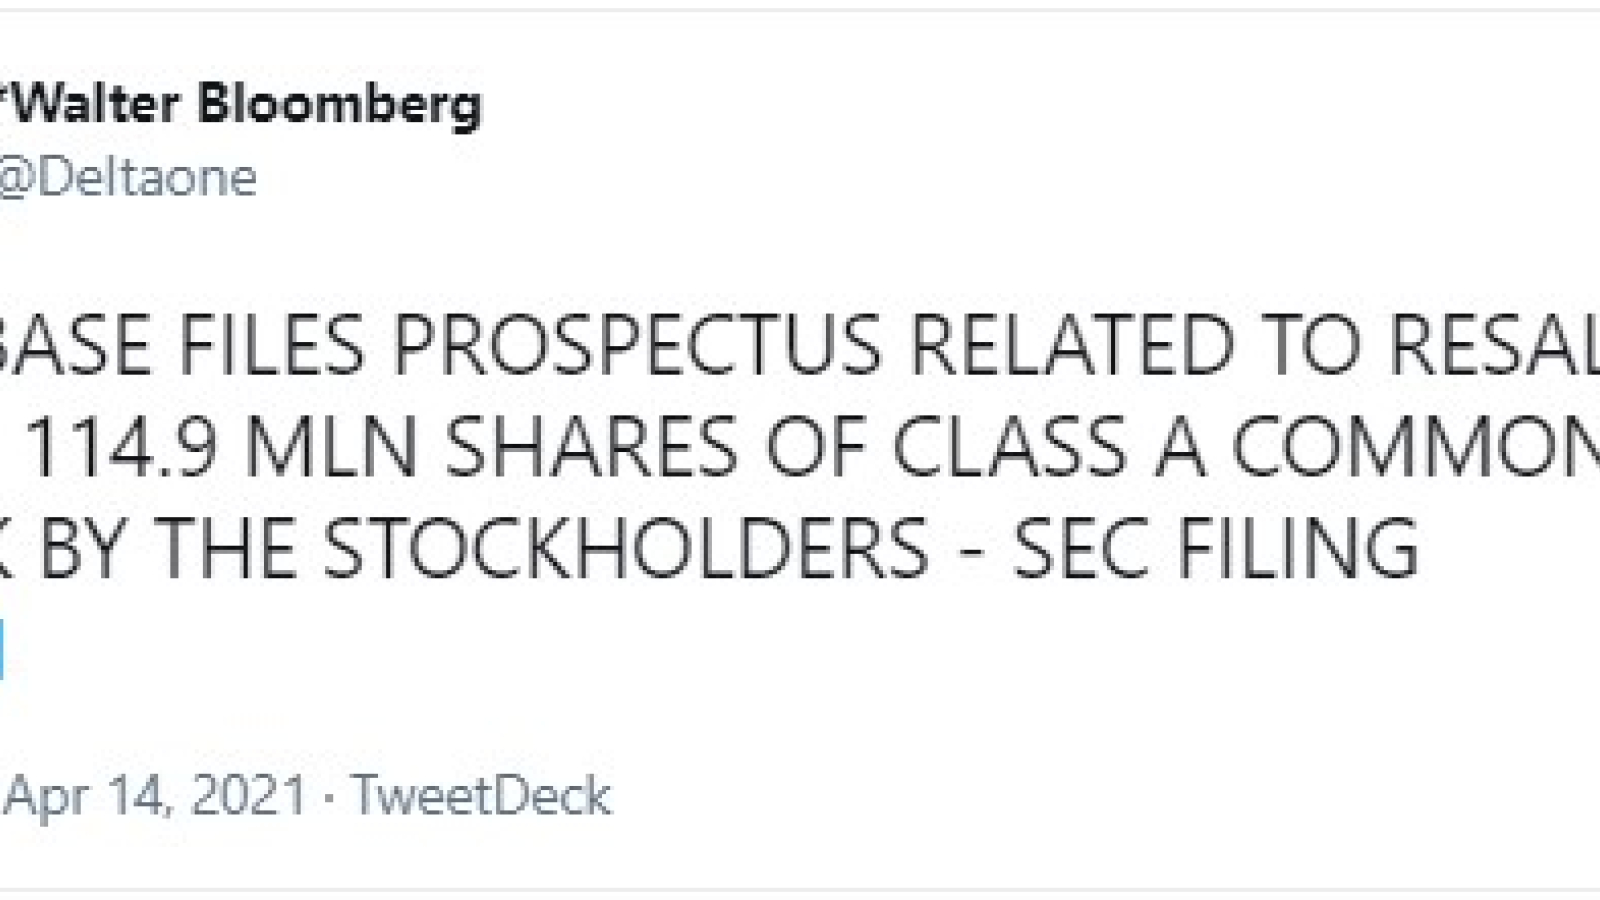Click the word Bloomberg in display name
Viewport: 1600px width, 900px height.
coord(354,105)
